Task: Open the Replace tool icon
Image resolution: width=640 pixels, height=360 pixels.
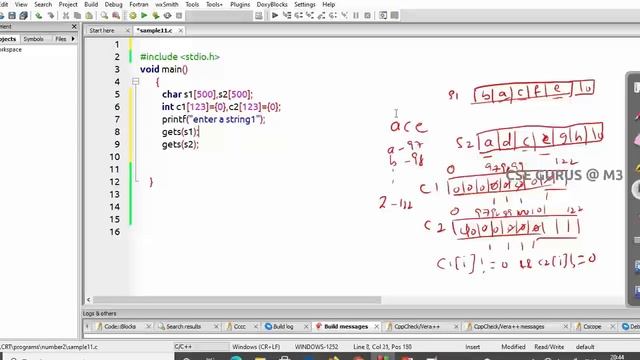Action: tap(116, 16)
